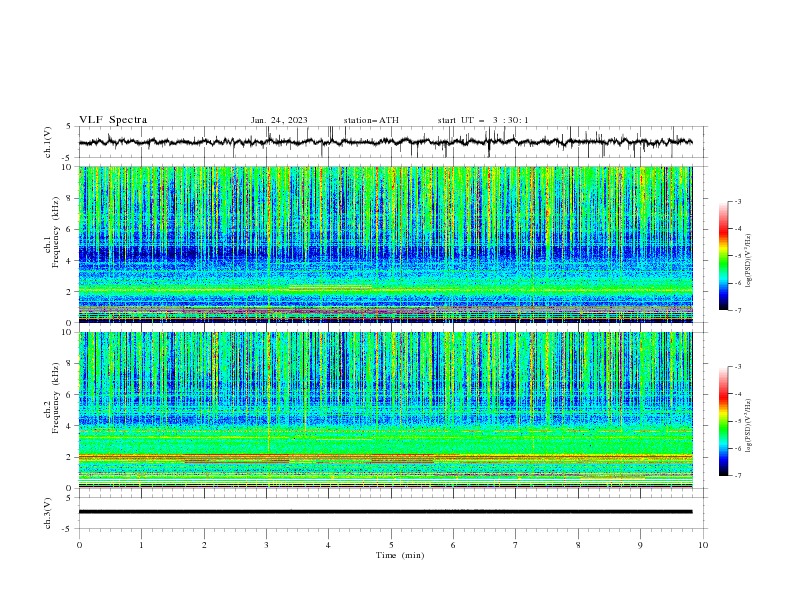Click the "-5" tick of the ch.3(V) axis
Viewport: 792px width, 612px height.
(67, 529)
